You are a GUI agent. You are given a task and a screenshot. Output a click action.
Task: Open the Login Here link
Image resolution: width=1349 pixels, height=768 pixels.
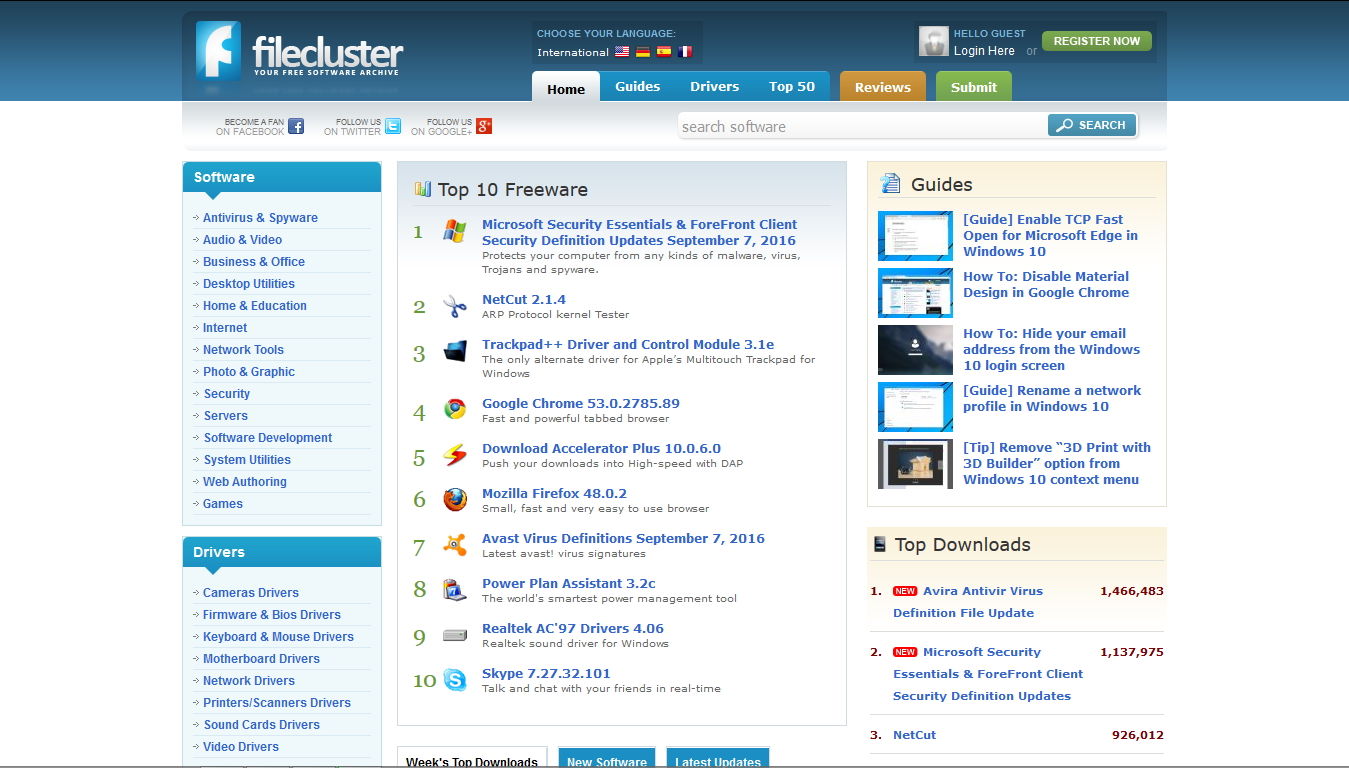tap(986, 51)
